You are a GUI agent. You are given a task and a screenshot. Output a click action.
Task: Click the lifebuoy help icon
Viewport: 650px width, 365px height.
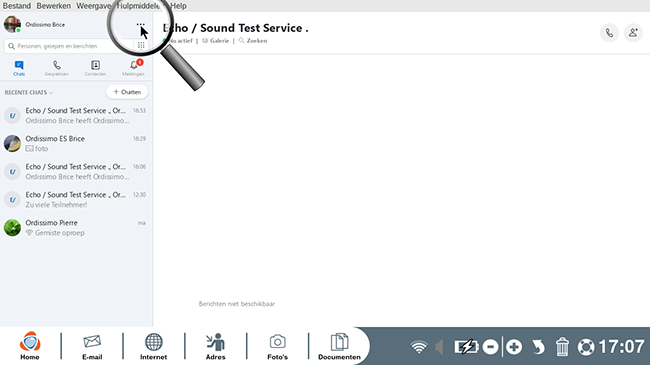point(586,347)
